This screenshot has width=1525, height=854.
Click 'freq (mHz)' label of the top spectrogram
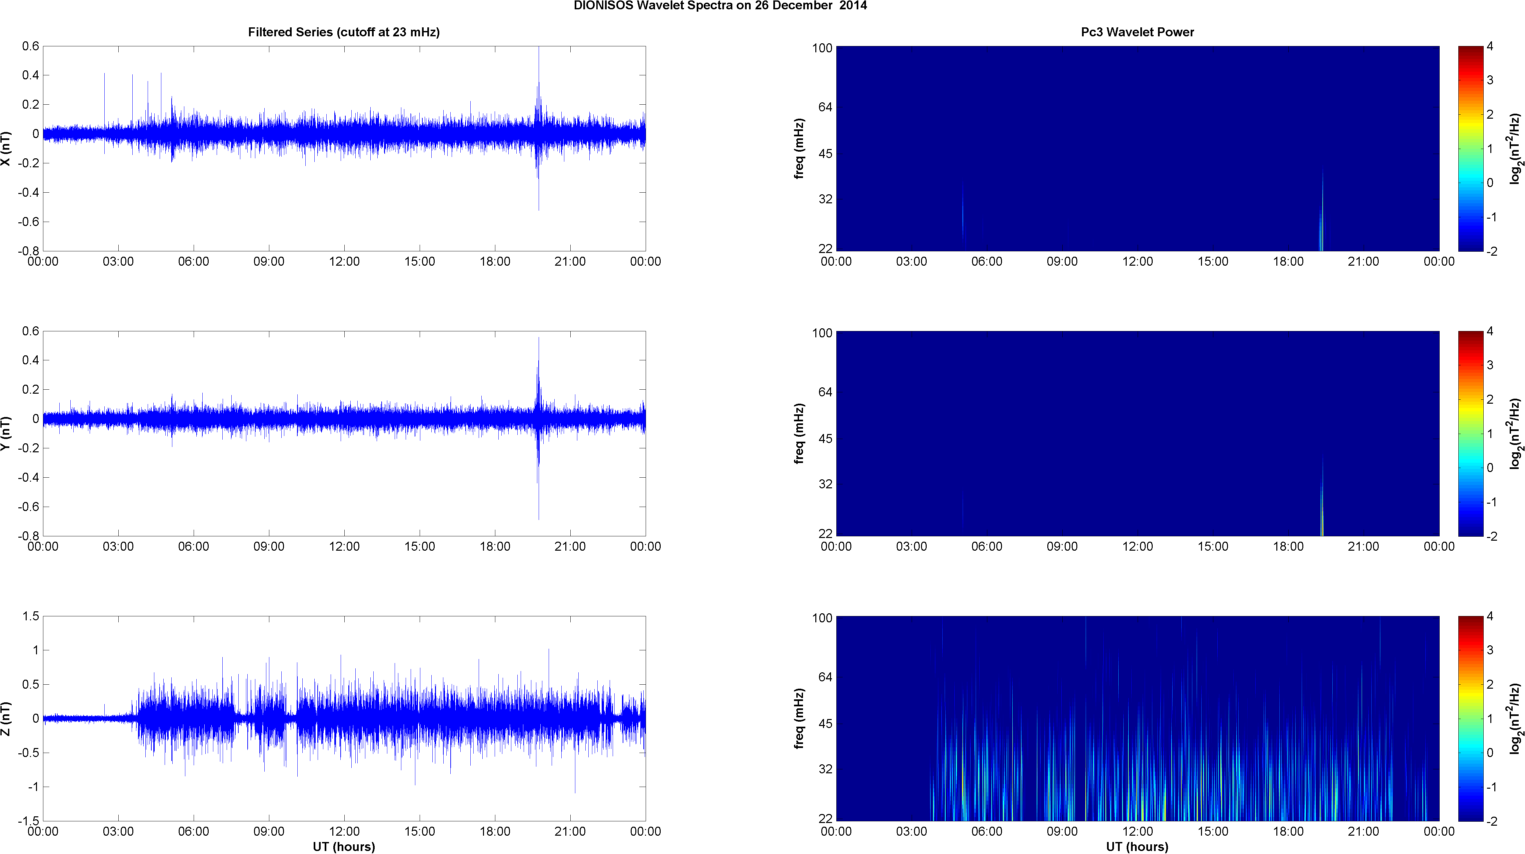799,148
